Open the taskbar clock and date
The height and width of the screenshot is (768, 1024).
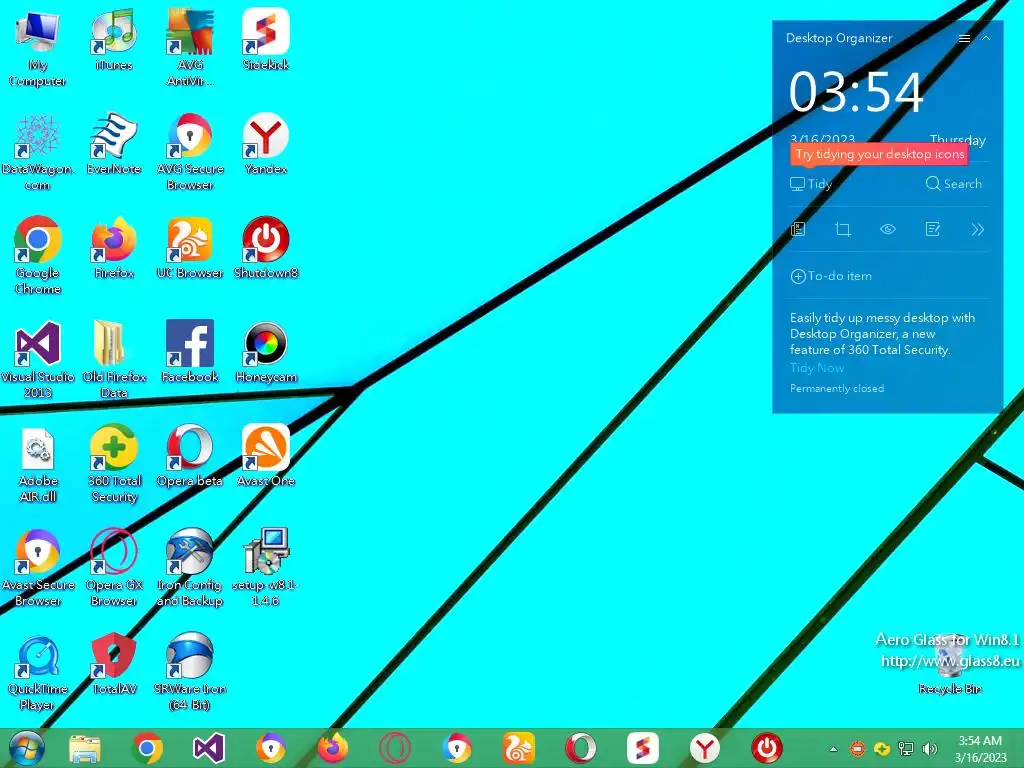click(980, 749)
